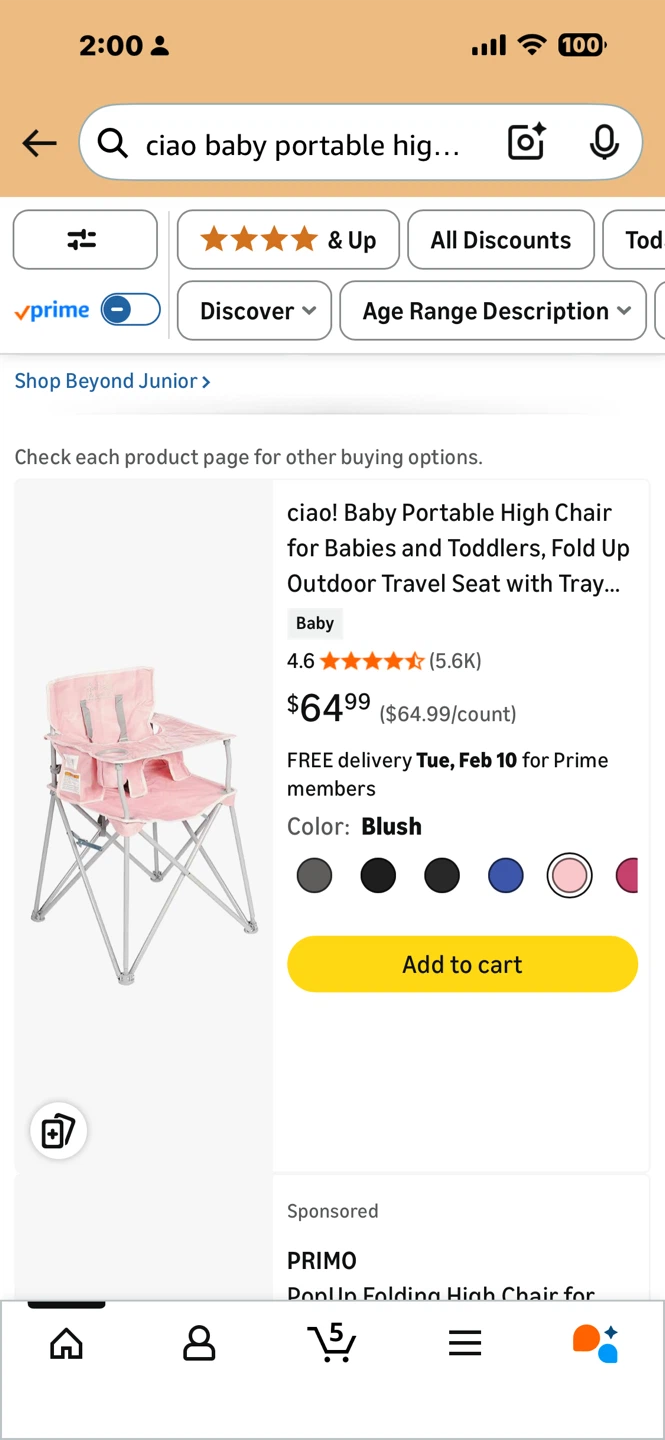Add the high chair to cart
This screenshot has width=665, height=1440.
pyautogui.click(x=461, y=964)
